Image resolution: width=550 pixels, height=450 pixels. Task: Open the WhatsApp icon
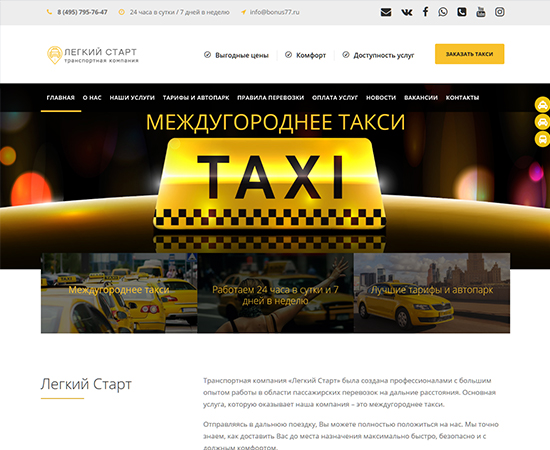pos(443,12)
